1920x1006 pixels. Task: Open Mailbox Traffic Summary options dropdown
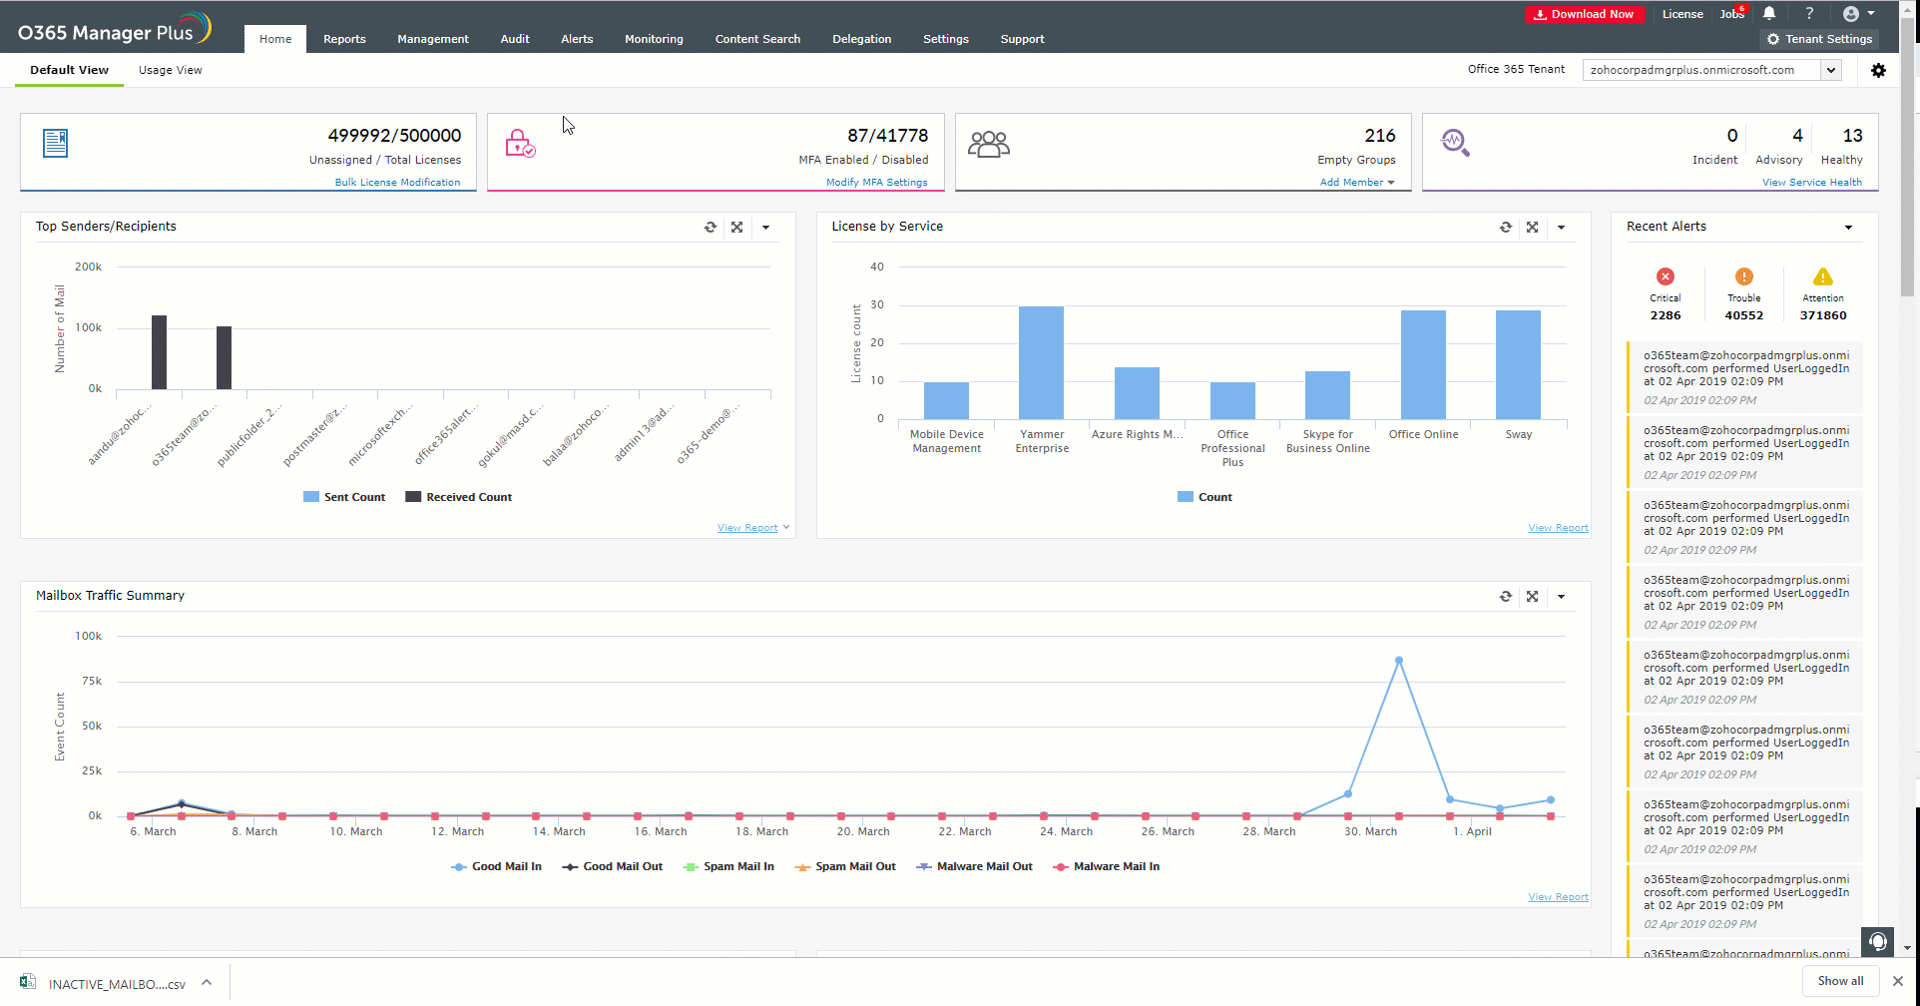click(x=1561, y=596)
